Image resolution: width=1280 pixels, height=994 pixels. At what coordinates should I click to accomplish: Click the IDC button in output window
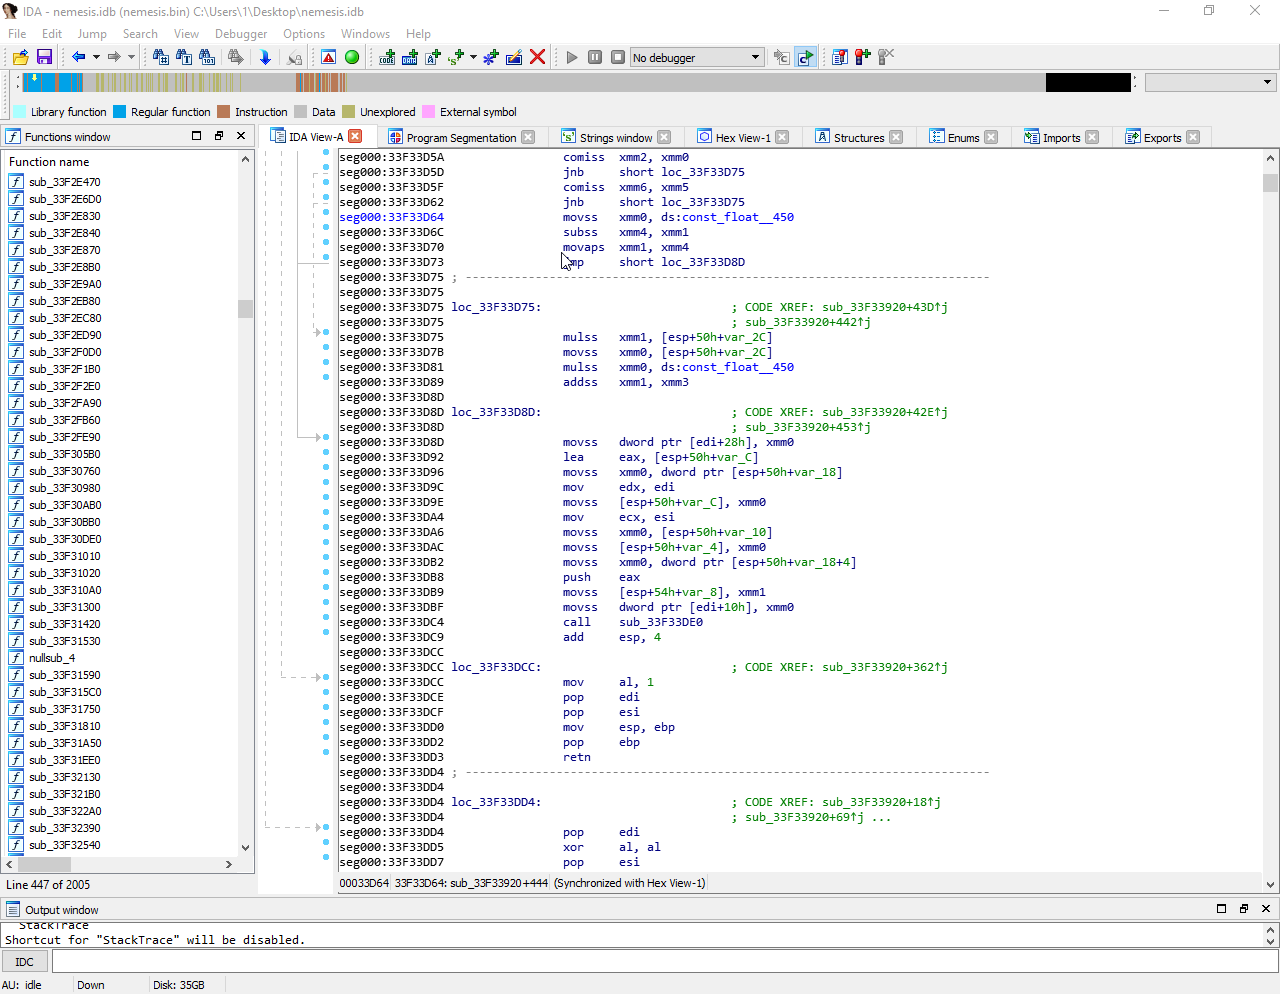pos(25,962)
